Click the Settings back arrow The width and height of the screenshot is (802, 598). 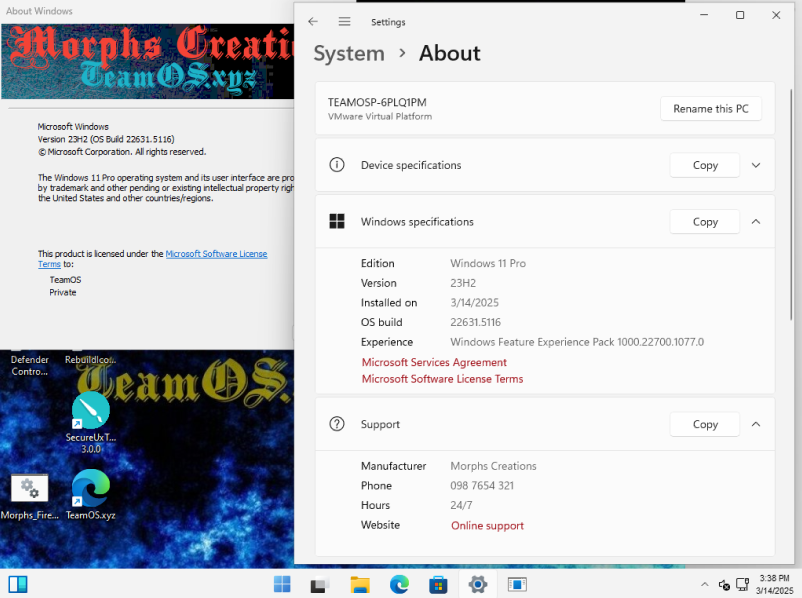click(313, 21)
